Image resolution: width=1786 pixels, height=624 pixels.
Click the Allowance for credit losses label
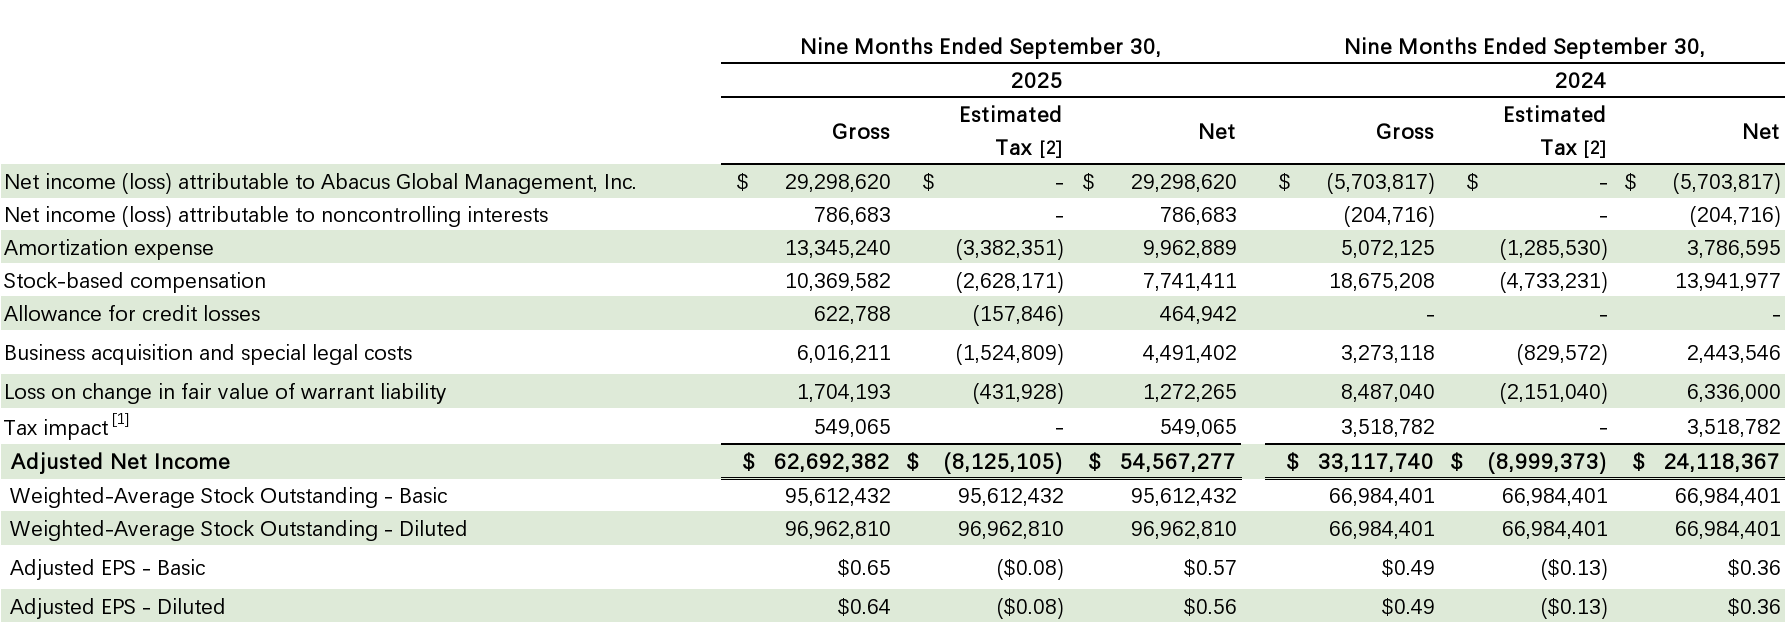(x=132, y=314)
